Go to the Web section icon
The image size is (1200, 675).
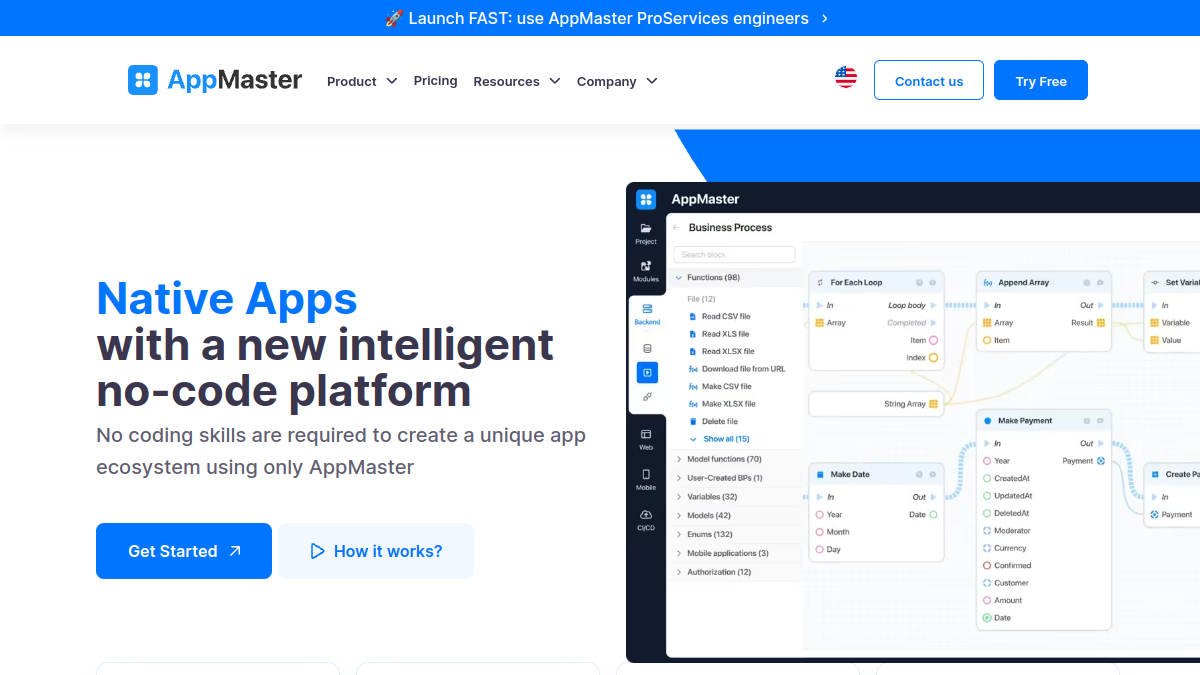point(646,439)
